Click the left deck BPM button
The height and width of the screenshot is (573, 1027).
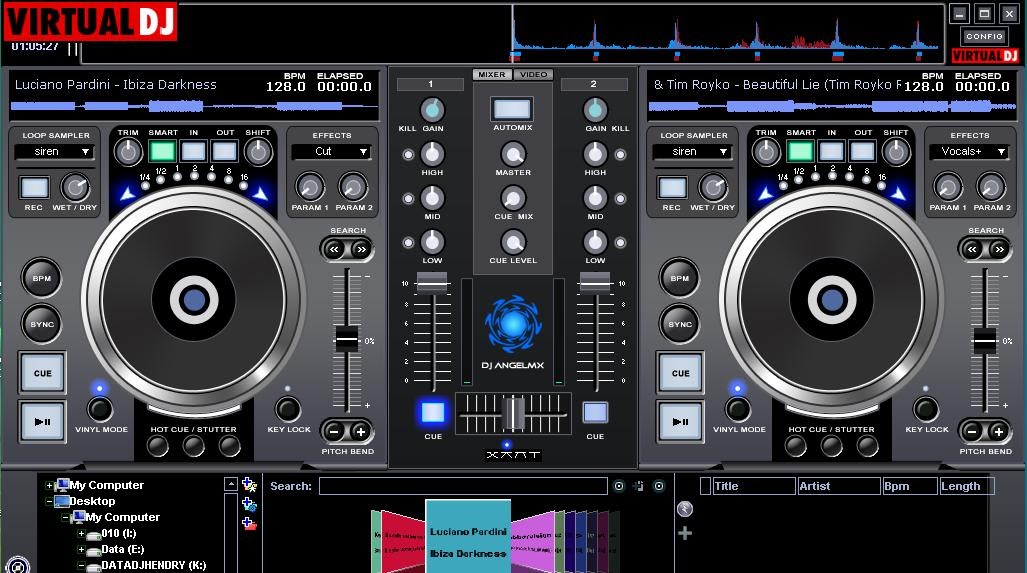coord(42,278)
